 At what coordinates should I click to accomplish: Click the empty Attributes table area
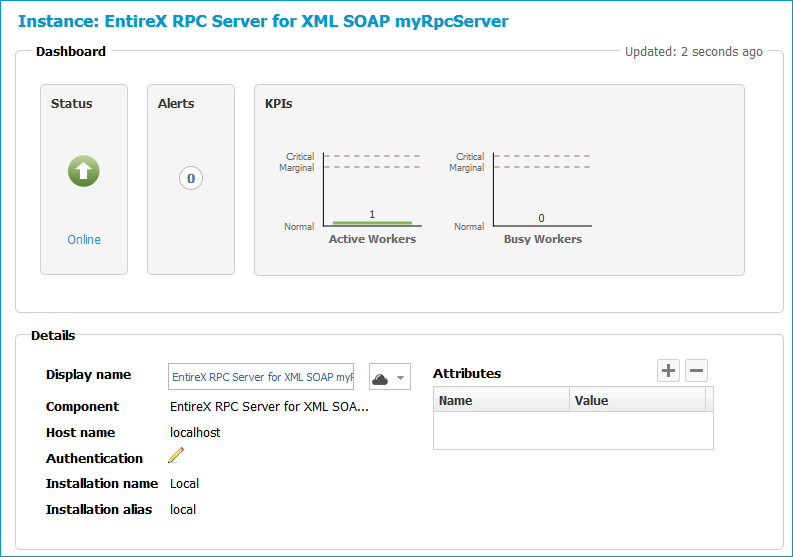coord(574,430)
